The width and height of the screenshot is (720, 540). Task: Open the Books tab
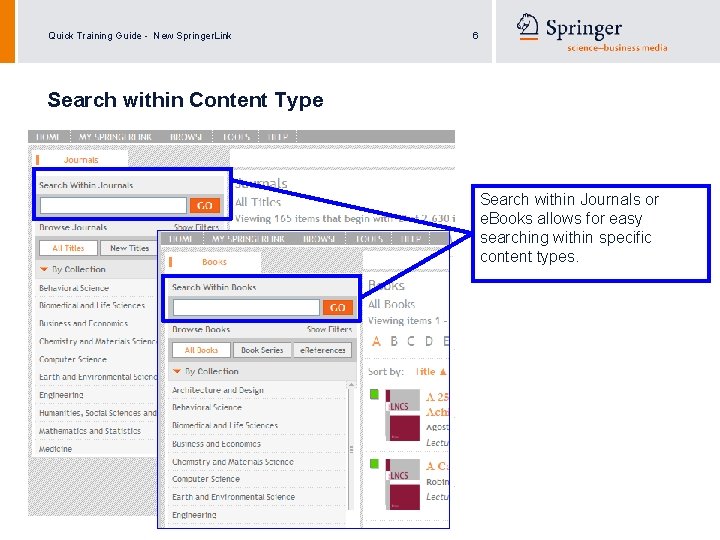click(x=214, y=262)
